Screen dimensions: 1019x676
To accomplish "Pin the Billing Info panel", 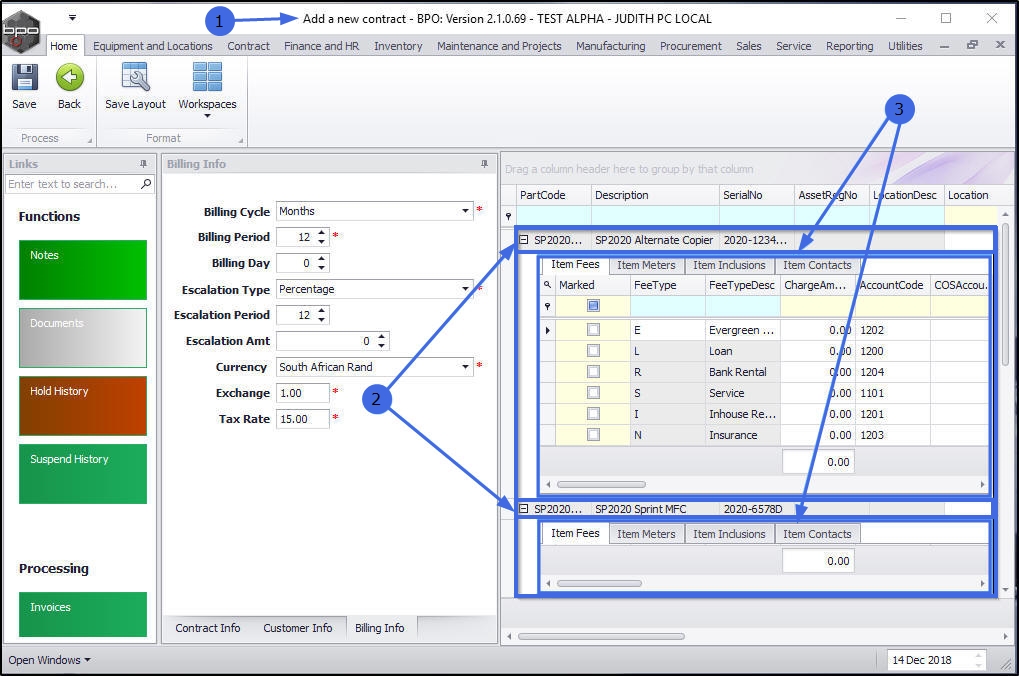I will 484,164.
